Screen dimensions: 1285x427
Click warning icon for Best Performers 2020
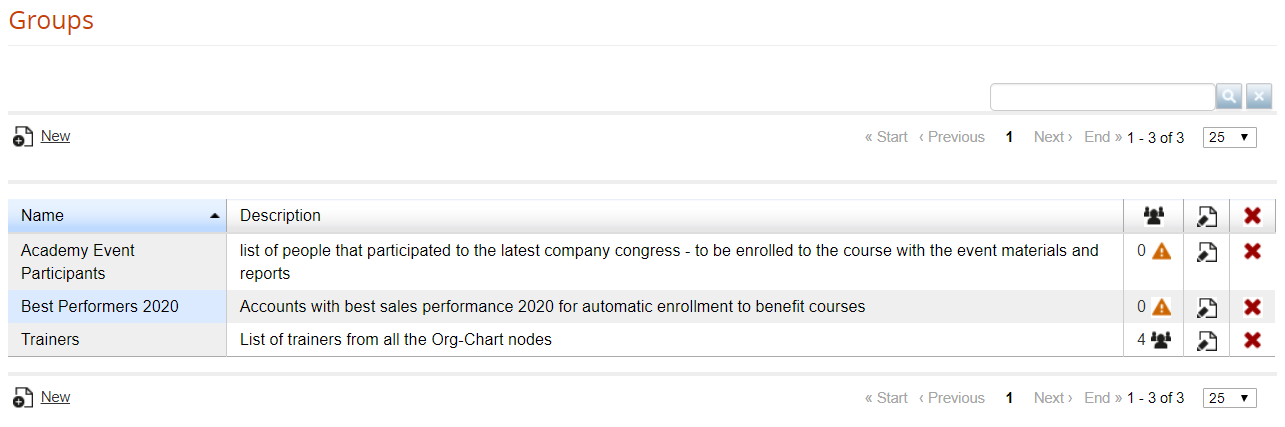pos(1161,307)
